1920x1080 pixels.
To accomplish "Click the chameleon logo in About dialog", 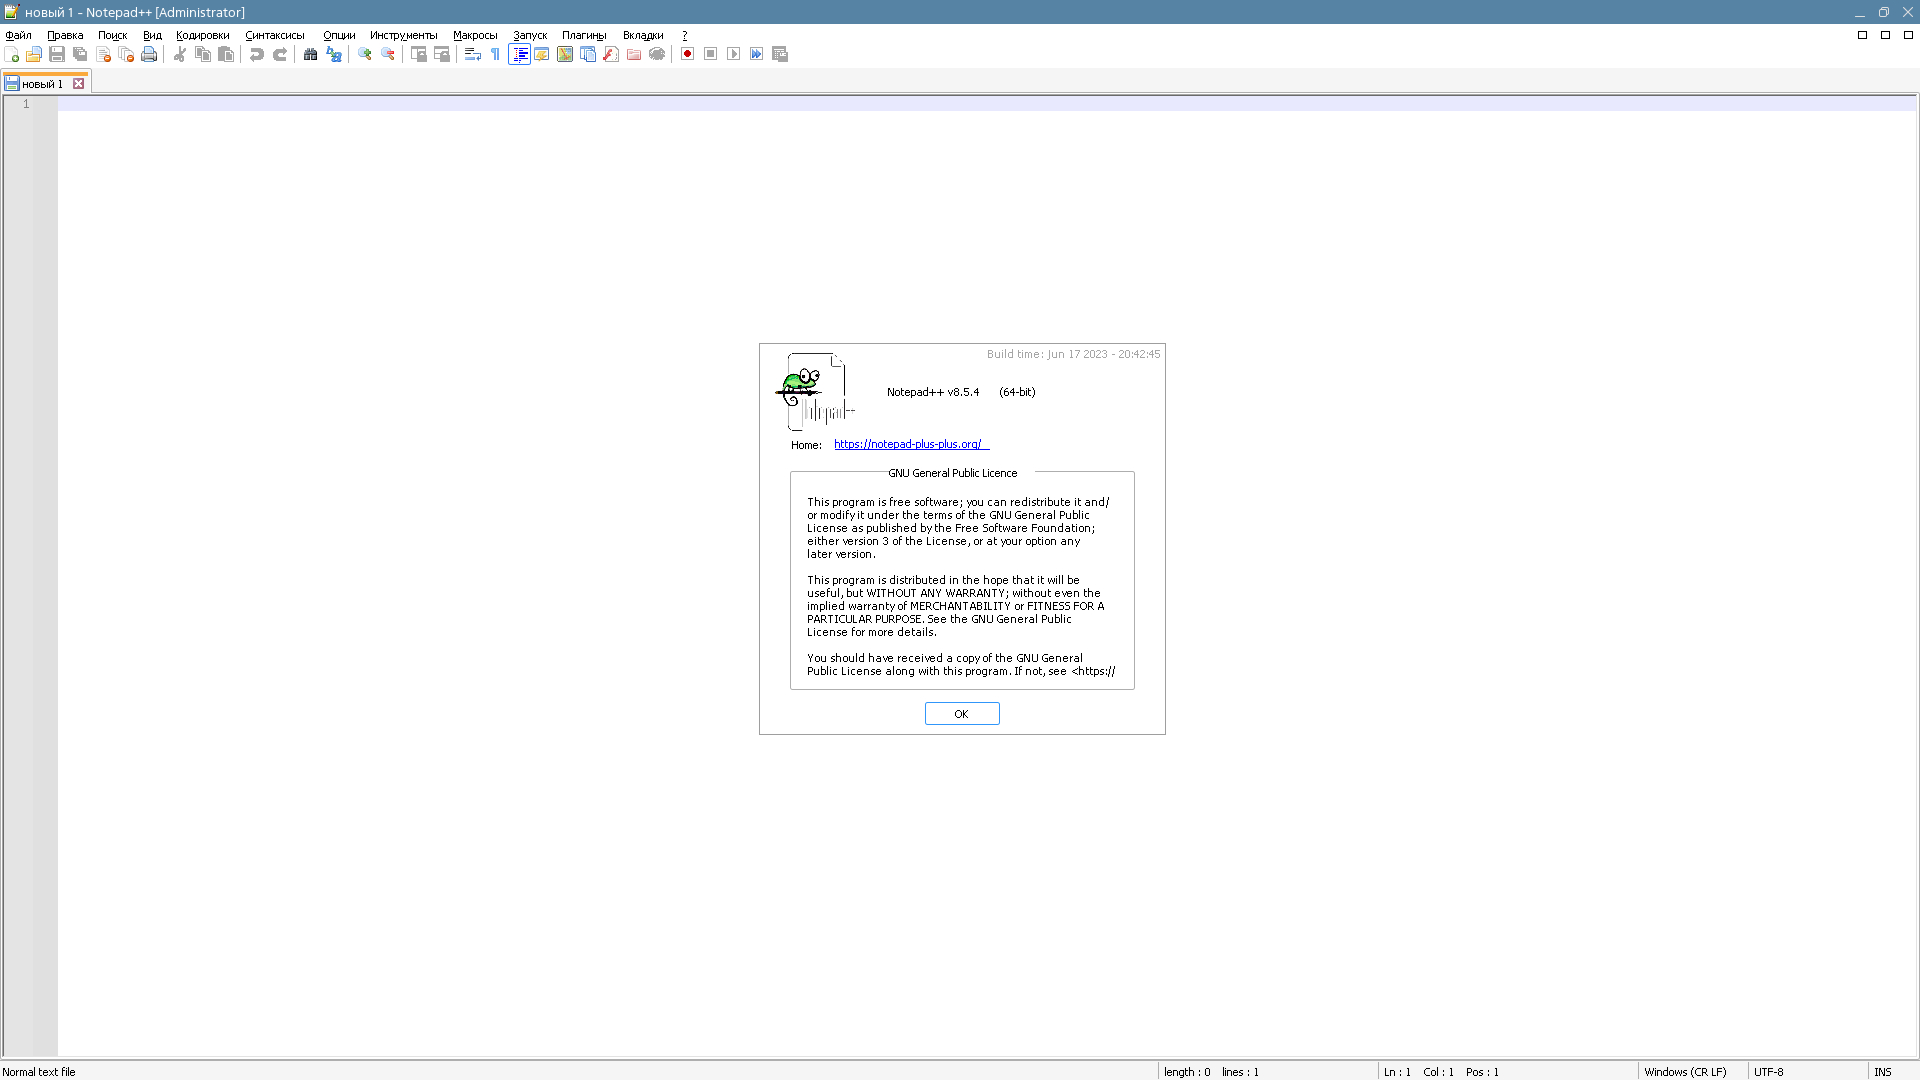I will [x=815, y=392].
